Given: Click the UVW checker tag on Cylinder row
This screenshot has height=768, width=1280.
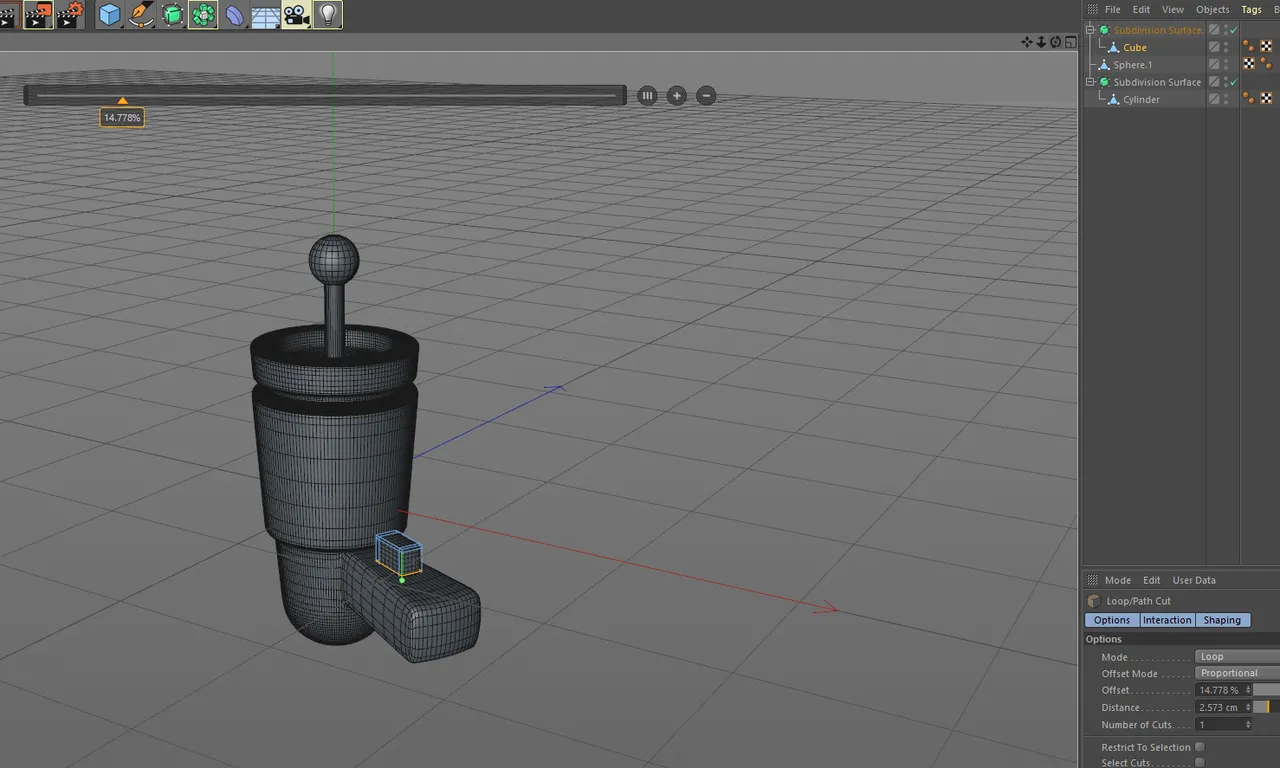Looking at the screenshot, I should tap(1266, 98).
